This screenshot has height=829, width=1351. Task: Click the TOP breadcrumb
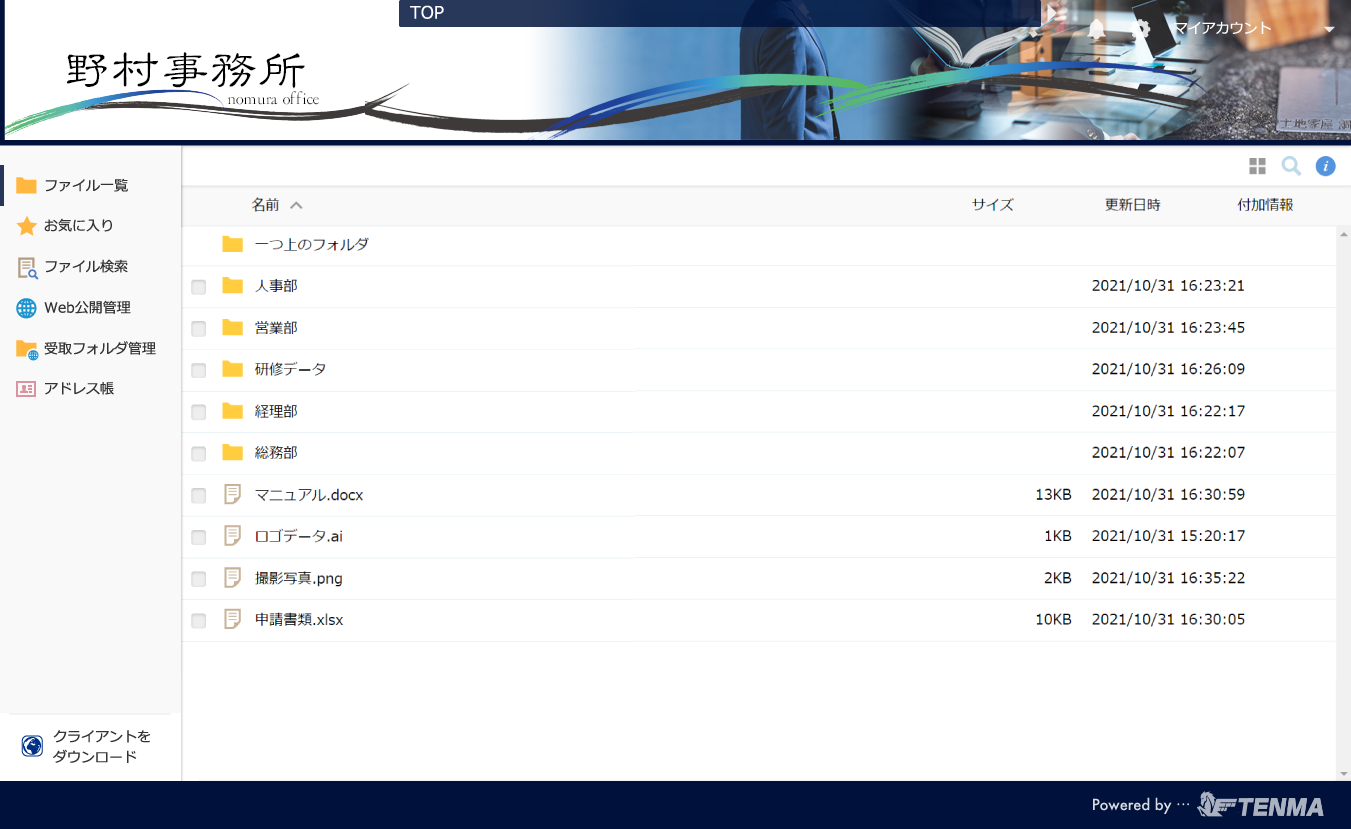(x=427, y=13)
